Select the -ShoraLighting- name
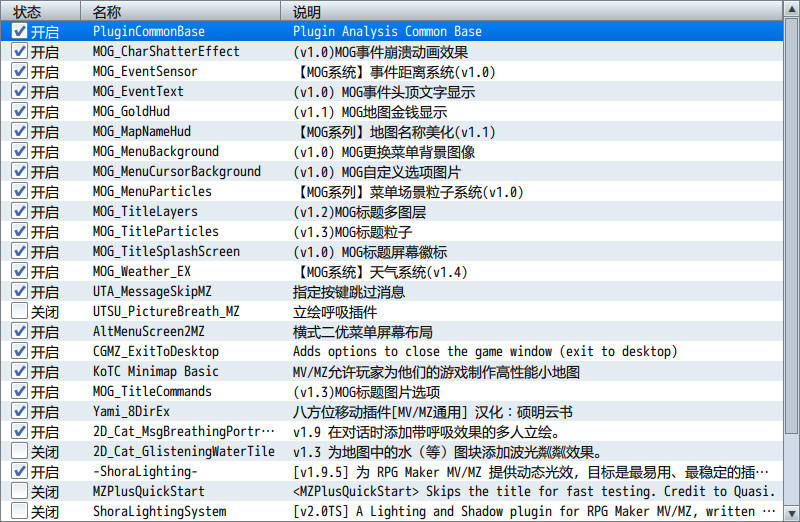Screen dimensions: 800x522 click(x=145, y=471)
